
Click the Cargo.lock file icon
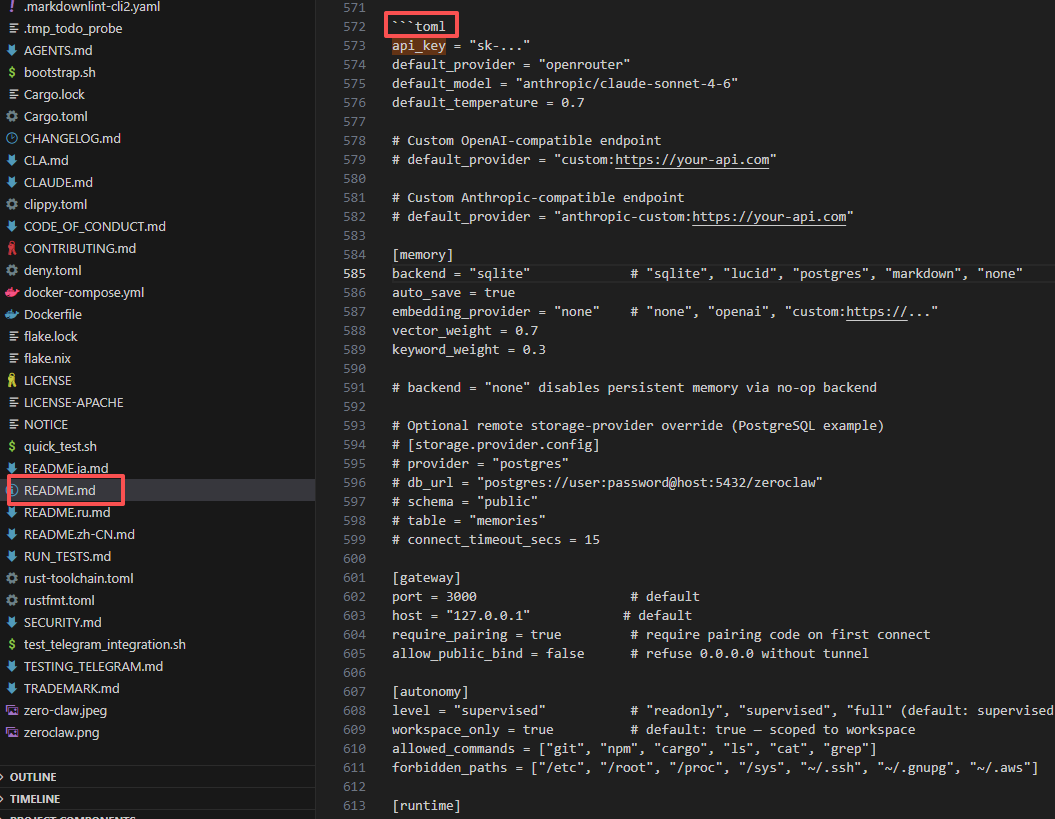tap(13, 94)
